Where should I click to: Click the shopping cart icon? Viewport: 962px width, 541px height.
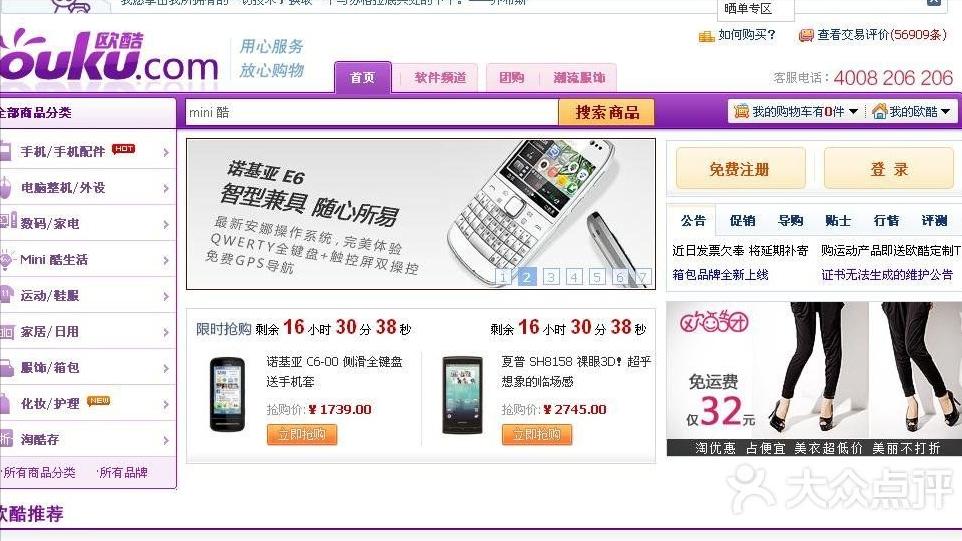[x=742, y=111]
